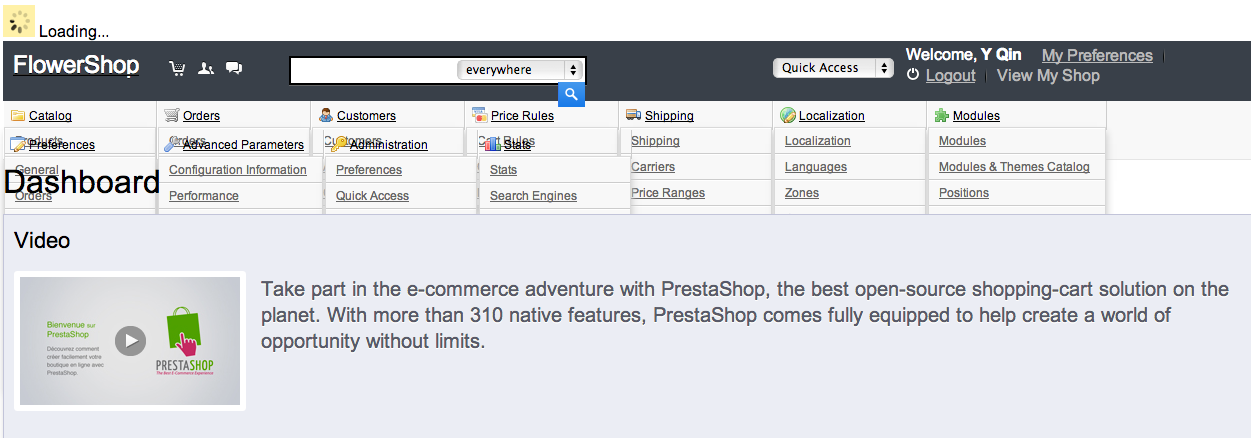Click the truck icon beside Shipping
1251x438 pixels.
tap(633, 115)
